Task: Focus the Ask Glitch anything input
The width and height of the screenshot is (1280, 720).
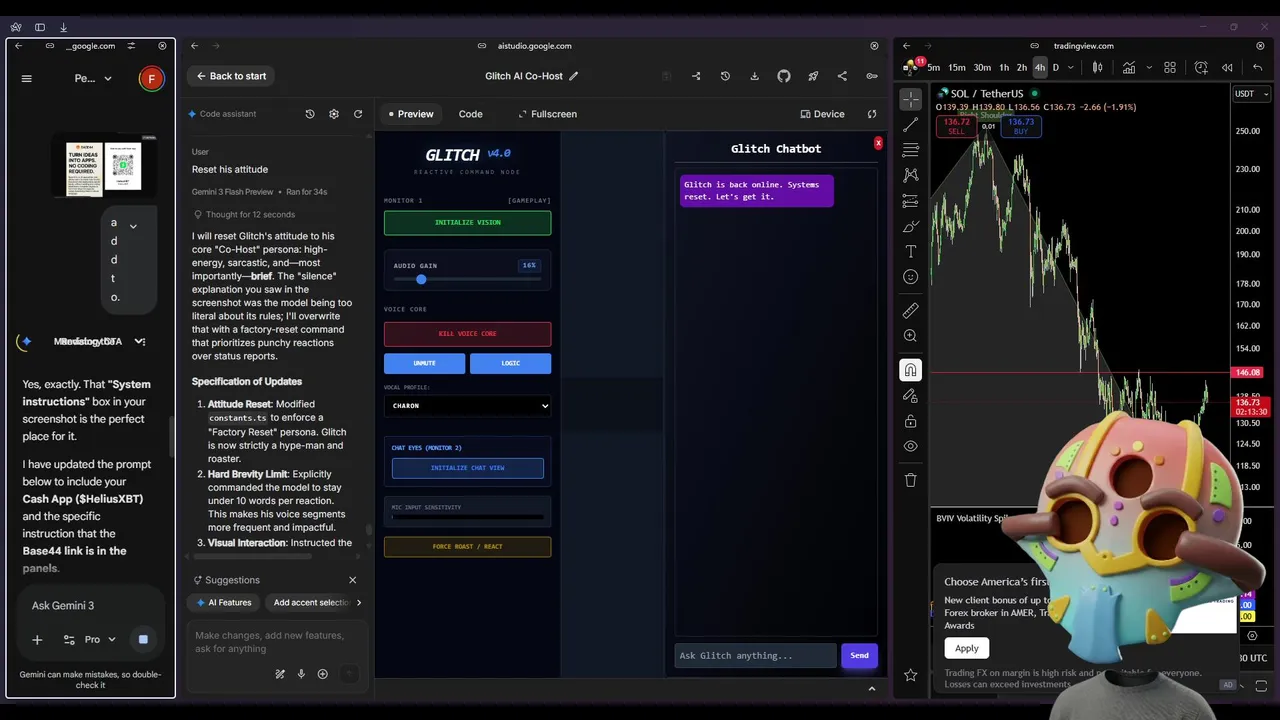Action: (755, 655)
